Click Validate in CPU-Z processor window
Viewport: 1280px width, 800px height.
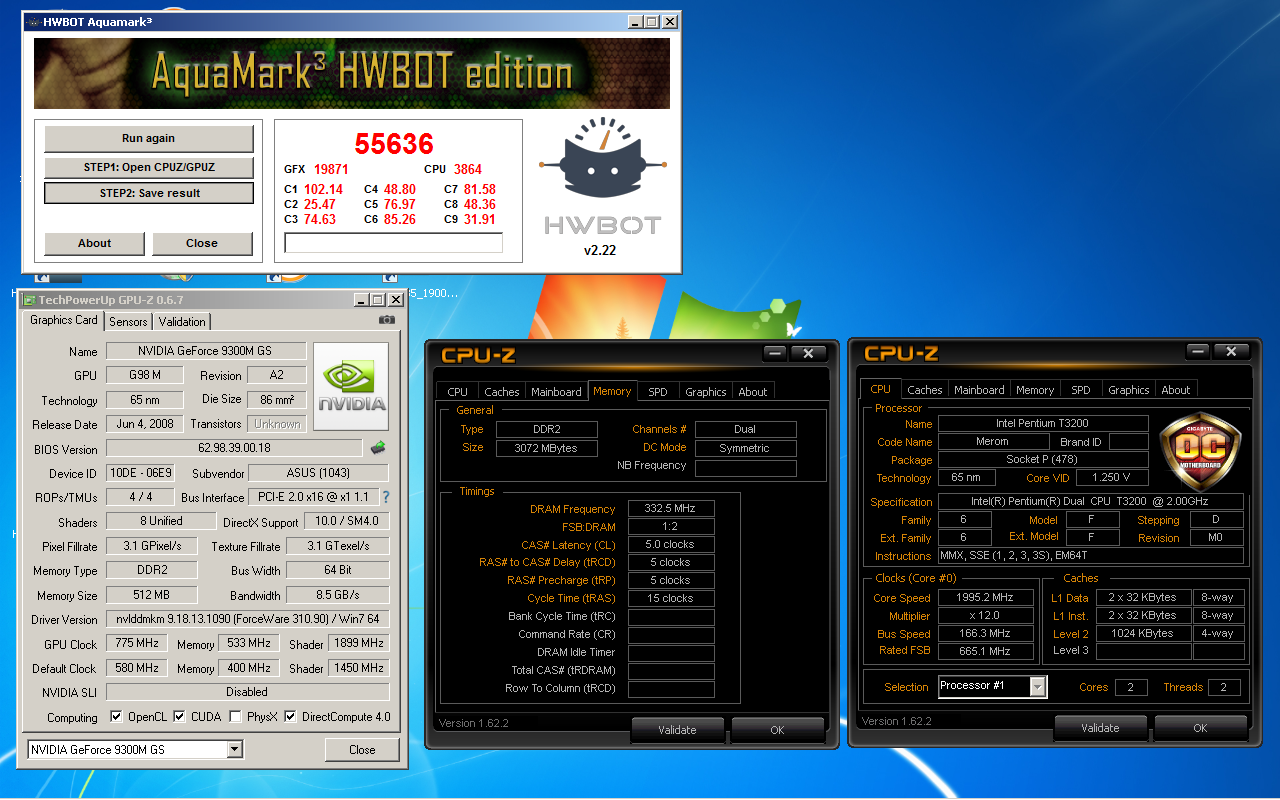click(1100, 728)
